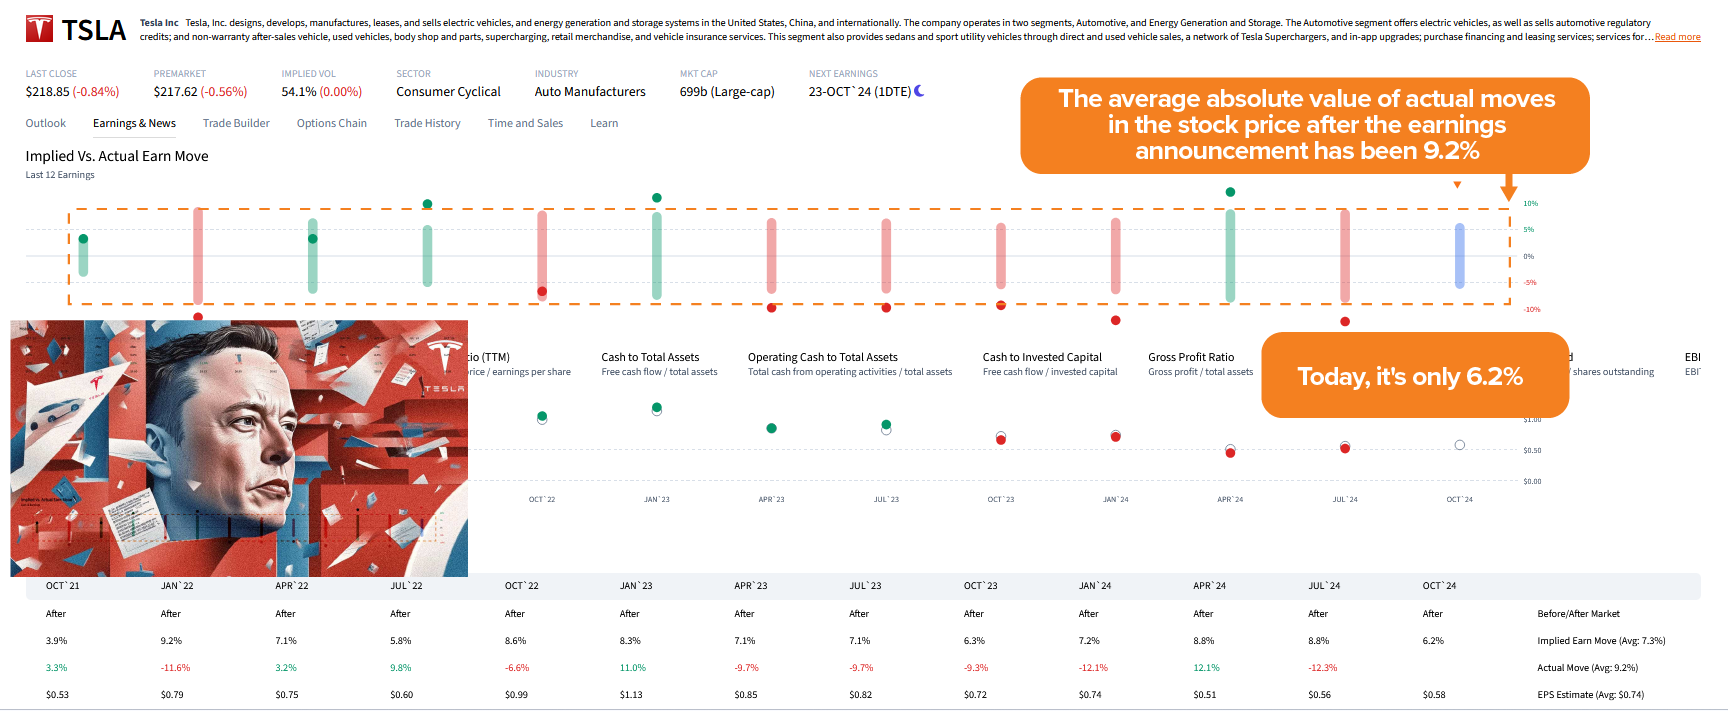Go to the Trade History tab
The image size is (1728, 711).
427,123
